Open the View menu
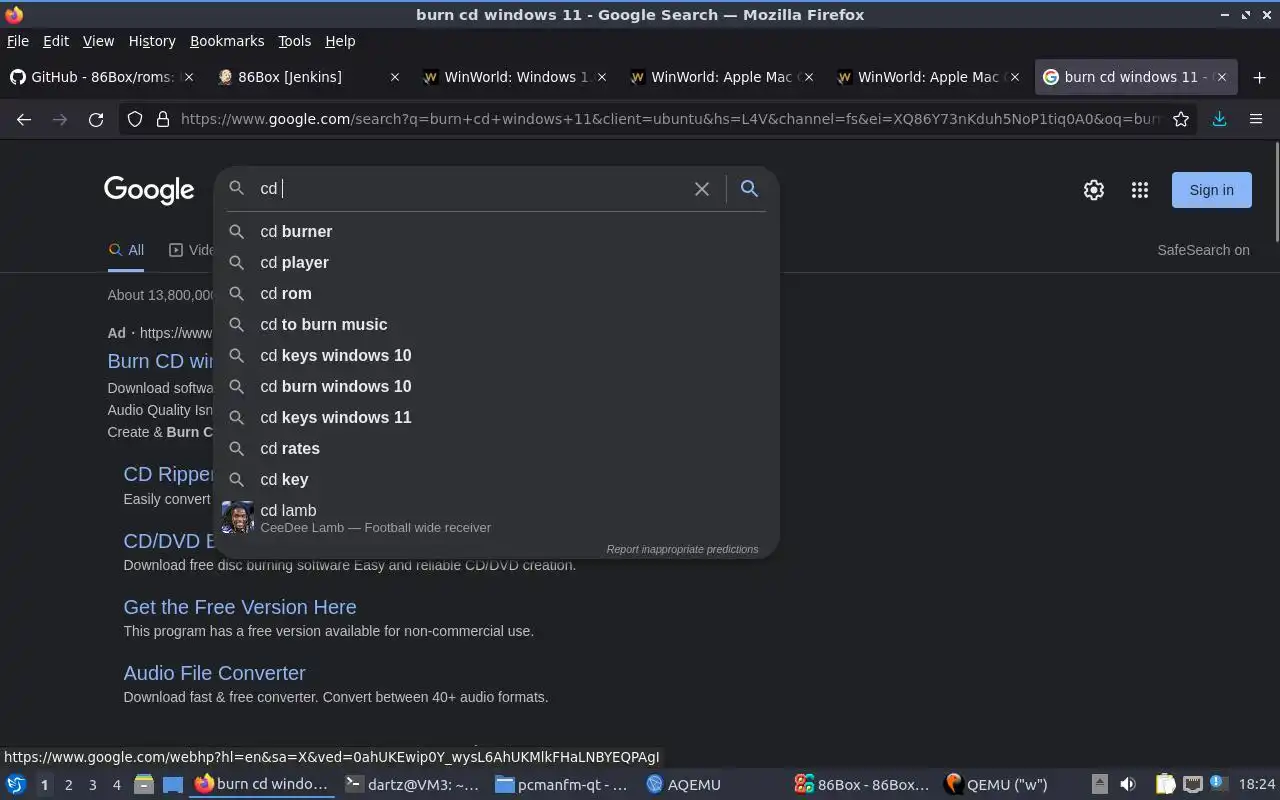 (x=98, y=41)
